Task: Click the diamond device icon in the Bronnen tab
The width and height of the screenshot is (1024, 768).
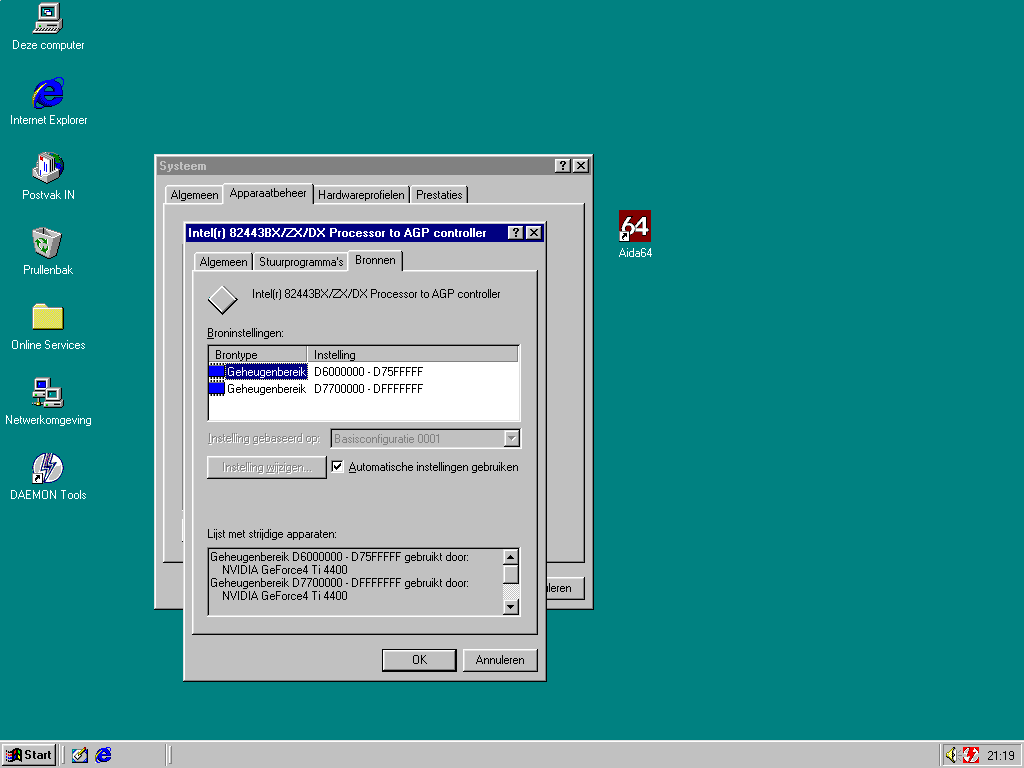Action: click(x=223, y=300)
